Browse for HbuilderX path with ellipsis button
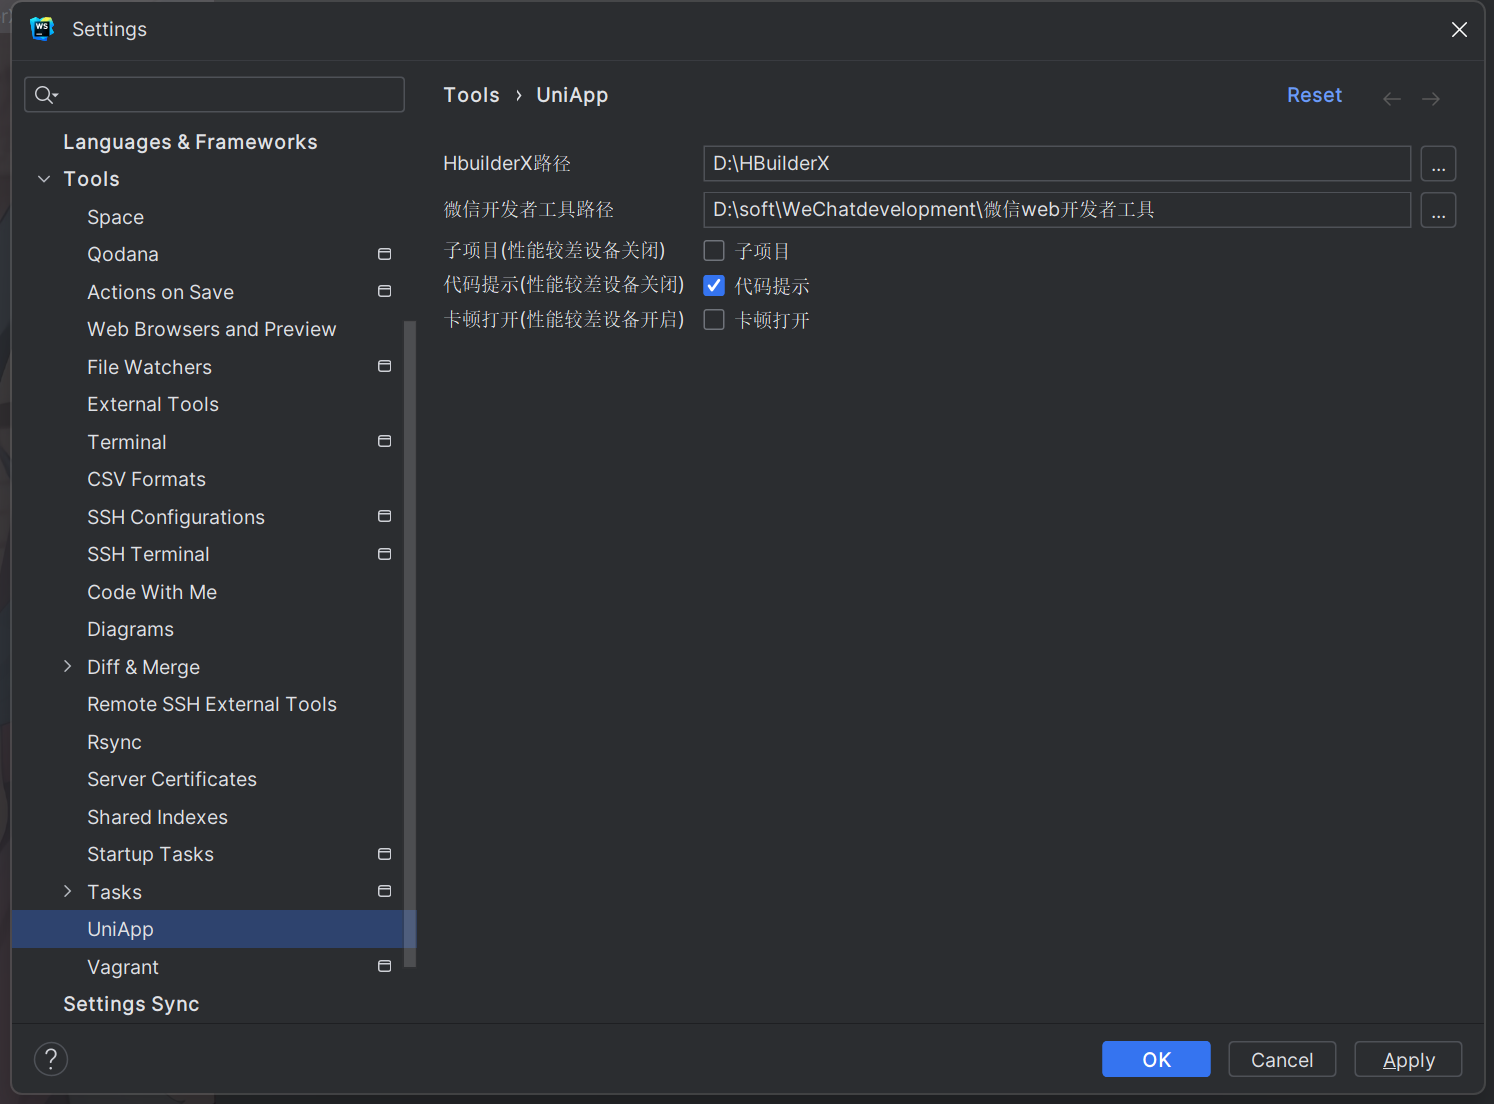The image size is (1494, 1104). click(1438, 164)
